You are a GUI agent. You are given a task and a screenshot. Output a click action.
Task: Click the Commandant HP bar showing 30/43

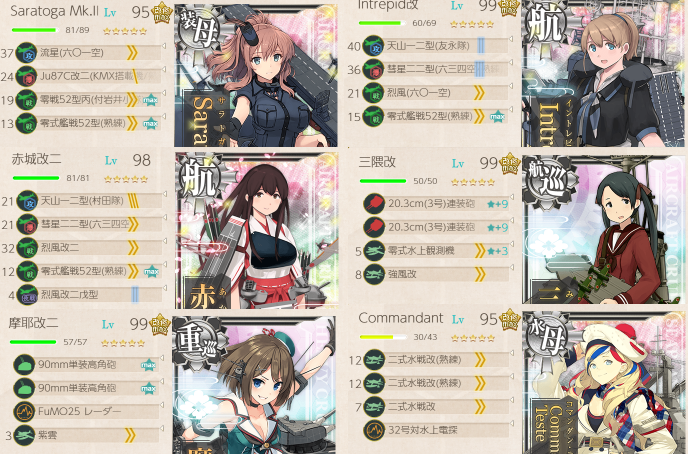coord(383,337)
